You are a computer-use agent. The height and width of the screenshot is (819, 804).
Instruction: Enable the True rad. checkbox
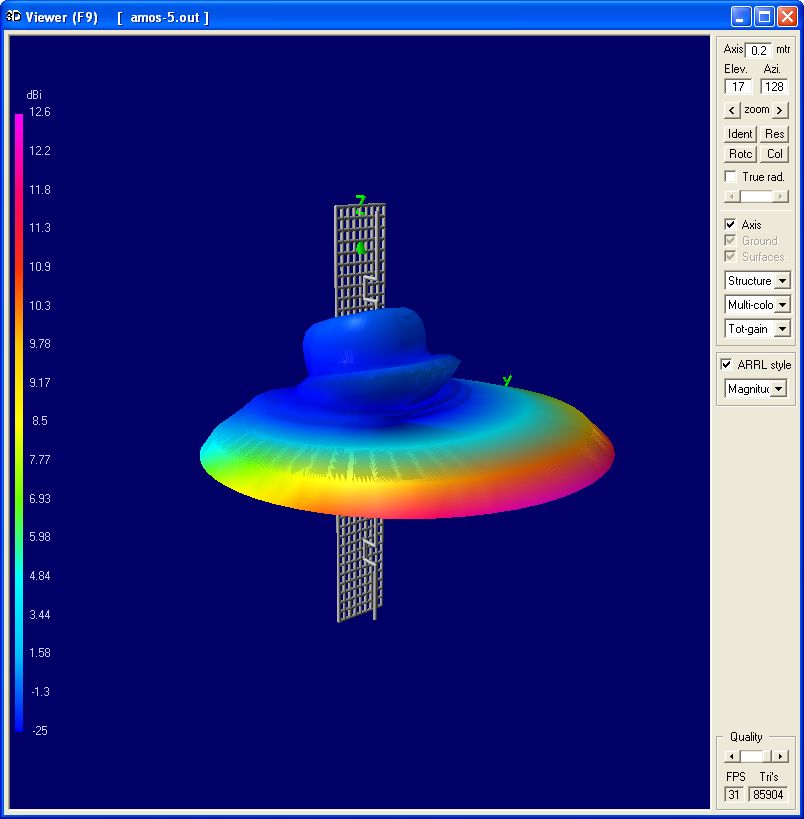(x=731, y=177)
